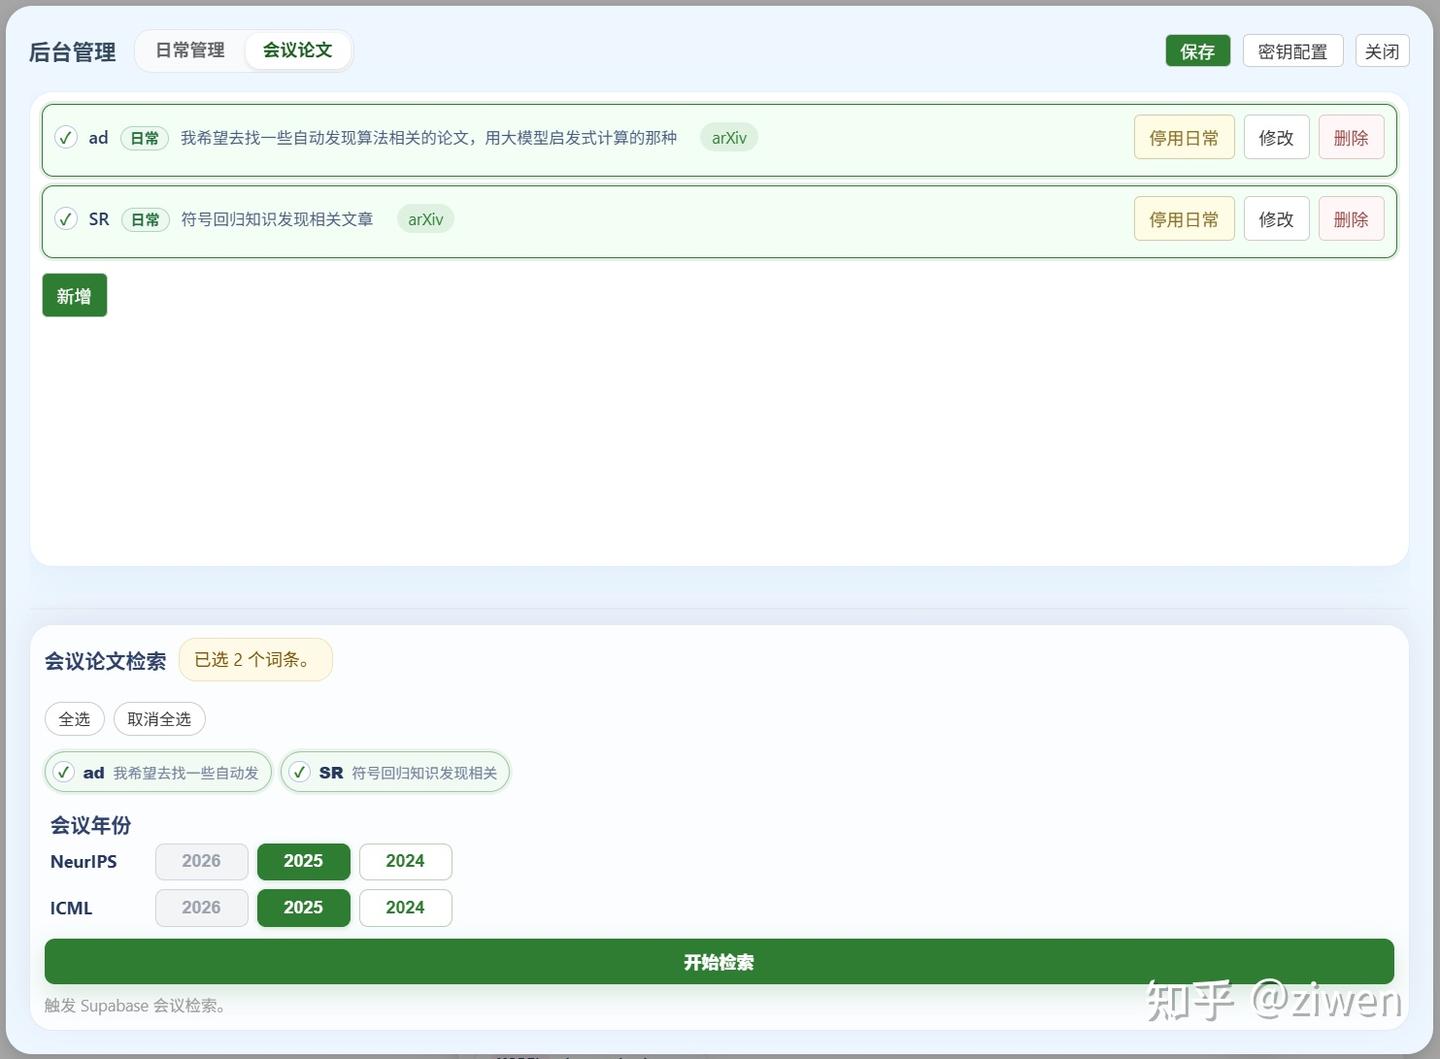Click the ICML row label
The width and height of the screenshot is (1440, 1059).
71,908
